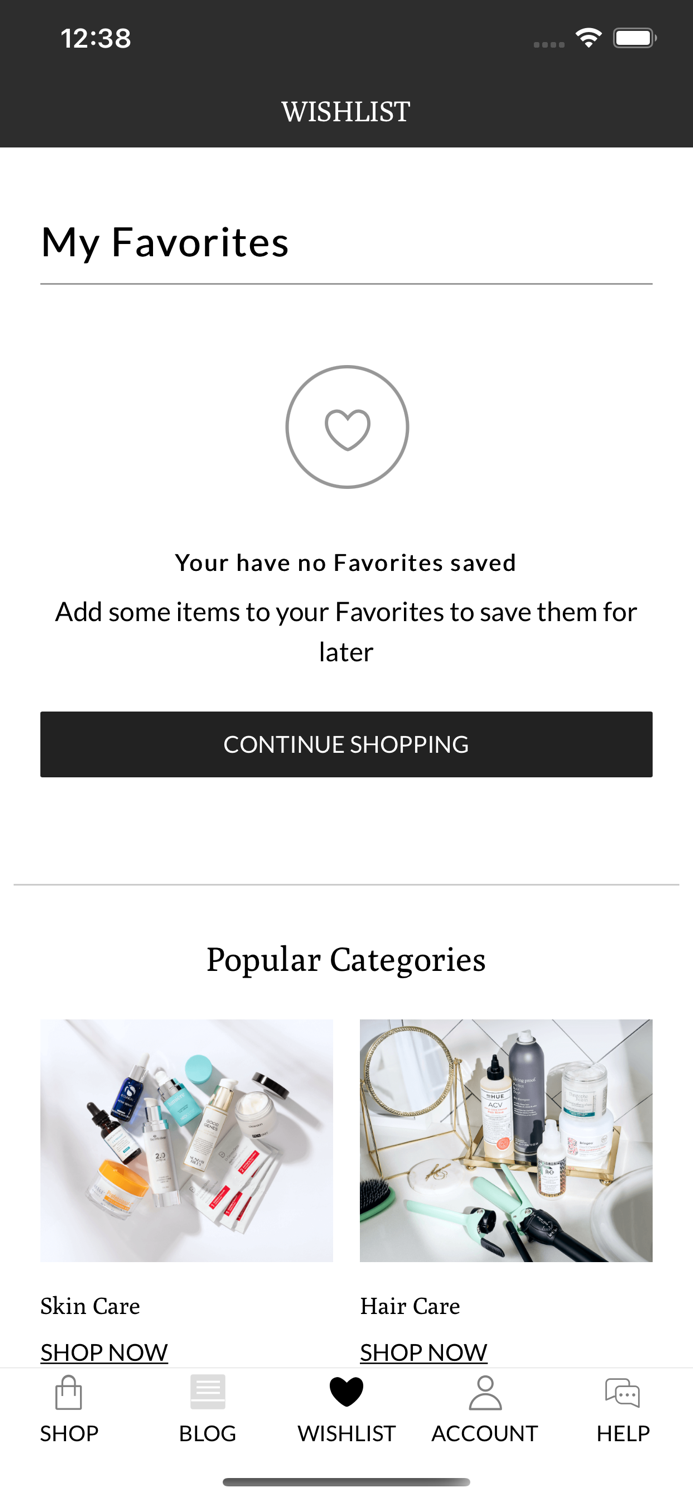This screenshot has width=693, height=1500.
Task: Tap the battery icon in status bar
Action: click(x=633, y=36)
